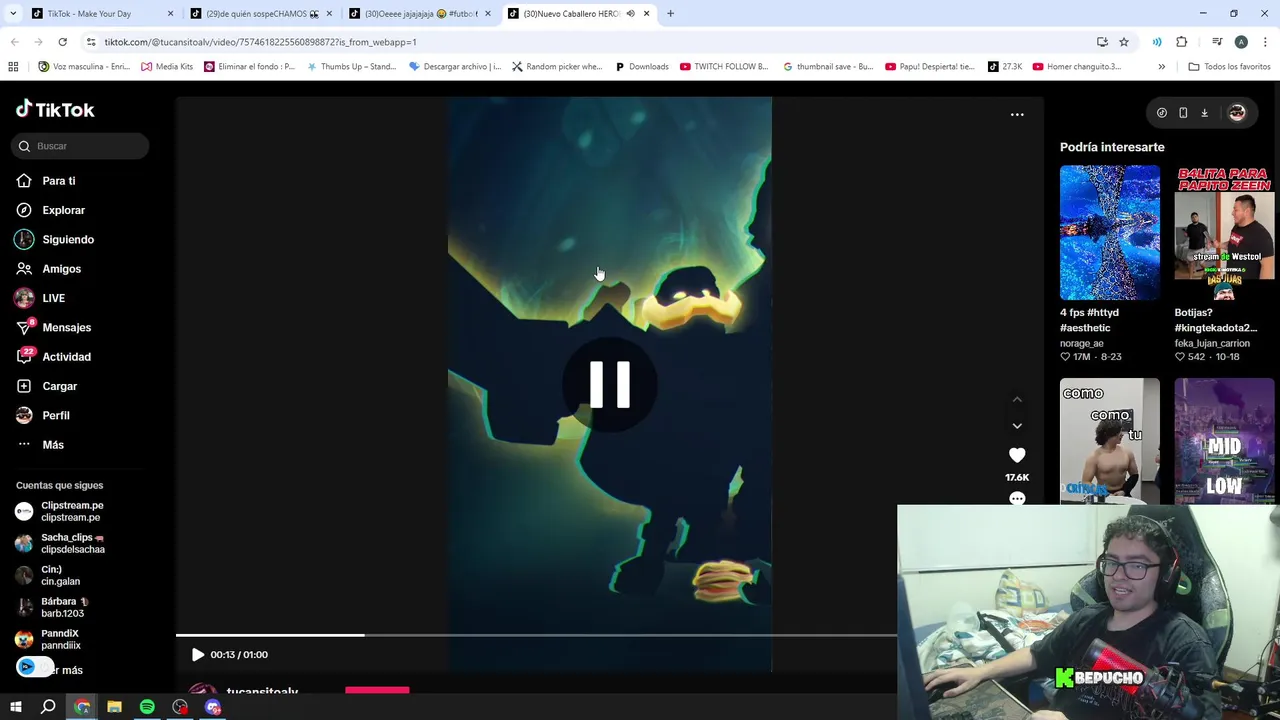The height and width of the screenshot is (720, 1280).
Task: Open Windows taskbar search
Action: point(48,707)
